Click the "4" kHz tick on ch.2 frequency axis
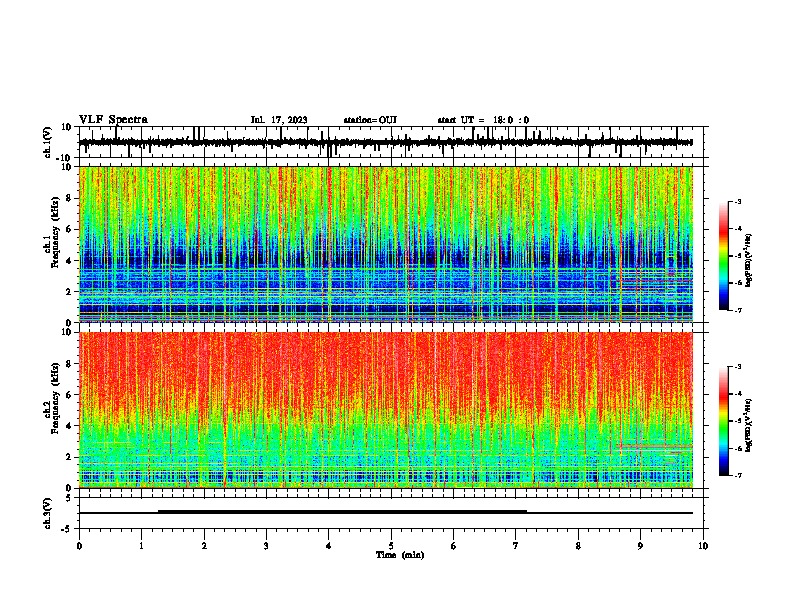The width and height of the screenshot is (792, 612). click(x=70, y=426)
